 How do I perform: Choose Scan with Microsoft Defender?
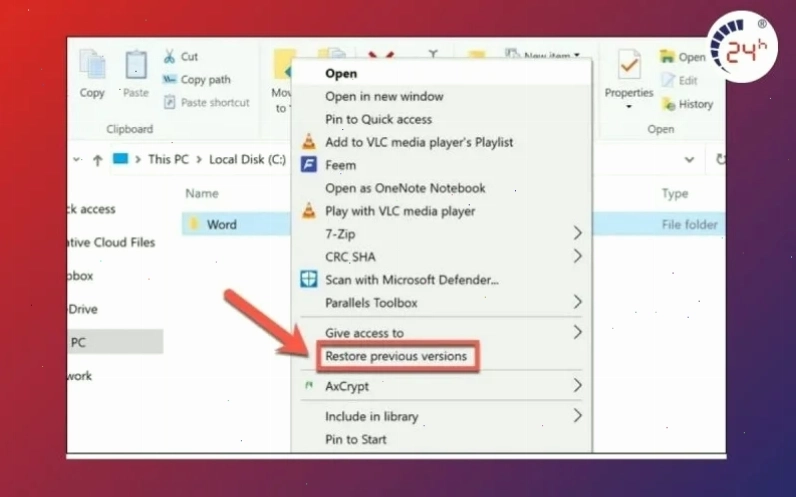point(441,280)
